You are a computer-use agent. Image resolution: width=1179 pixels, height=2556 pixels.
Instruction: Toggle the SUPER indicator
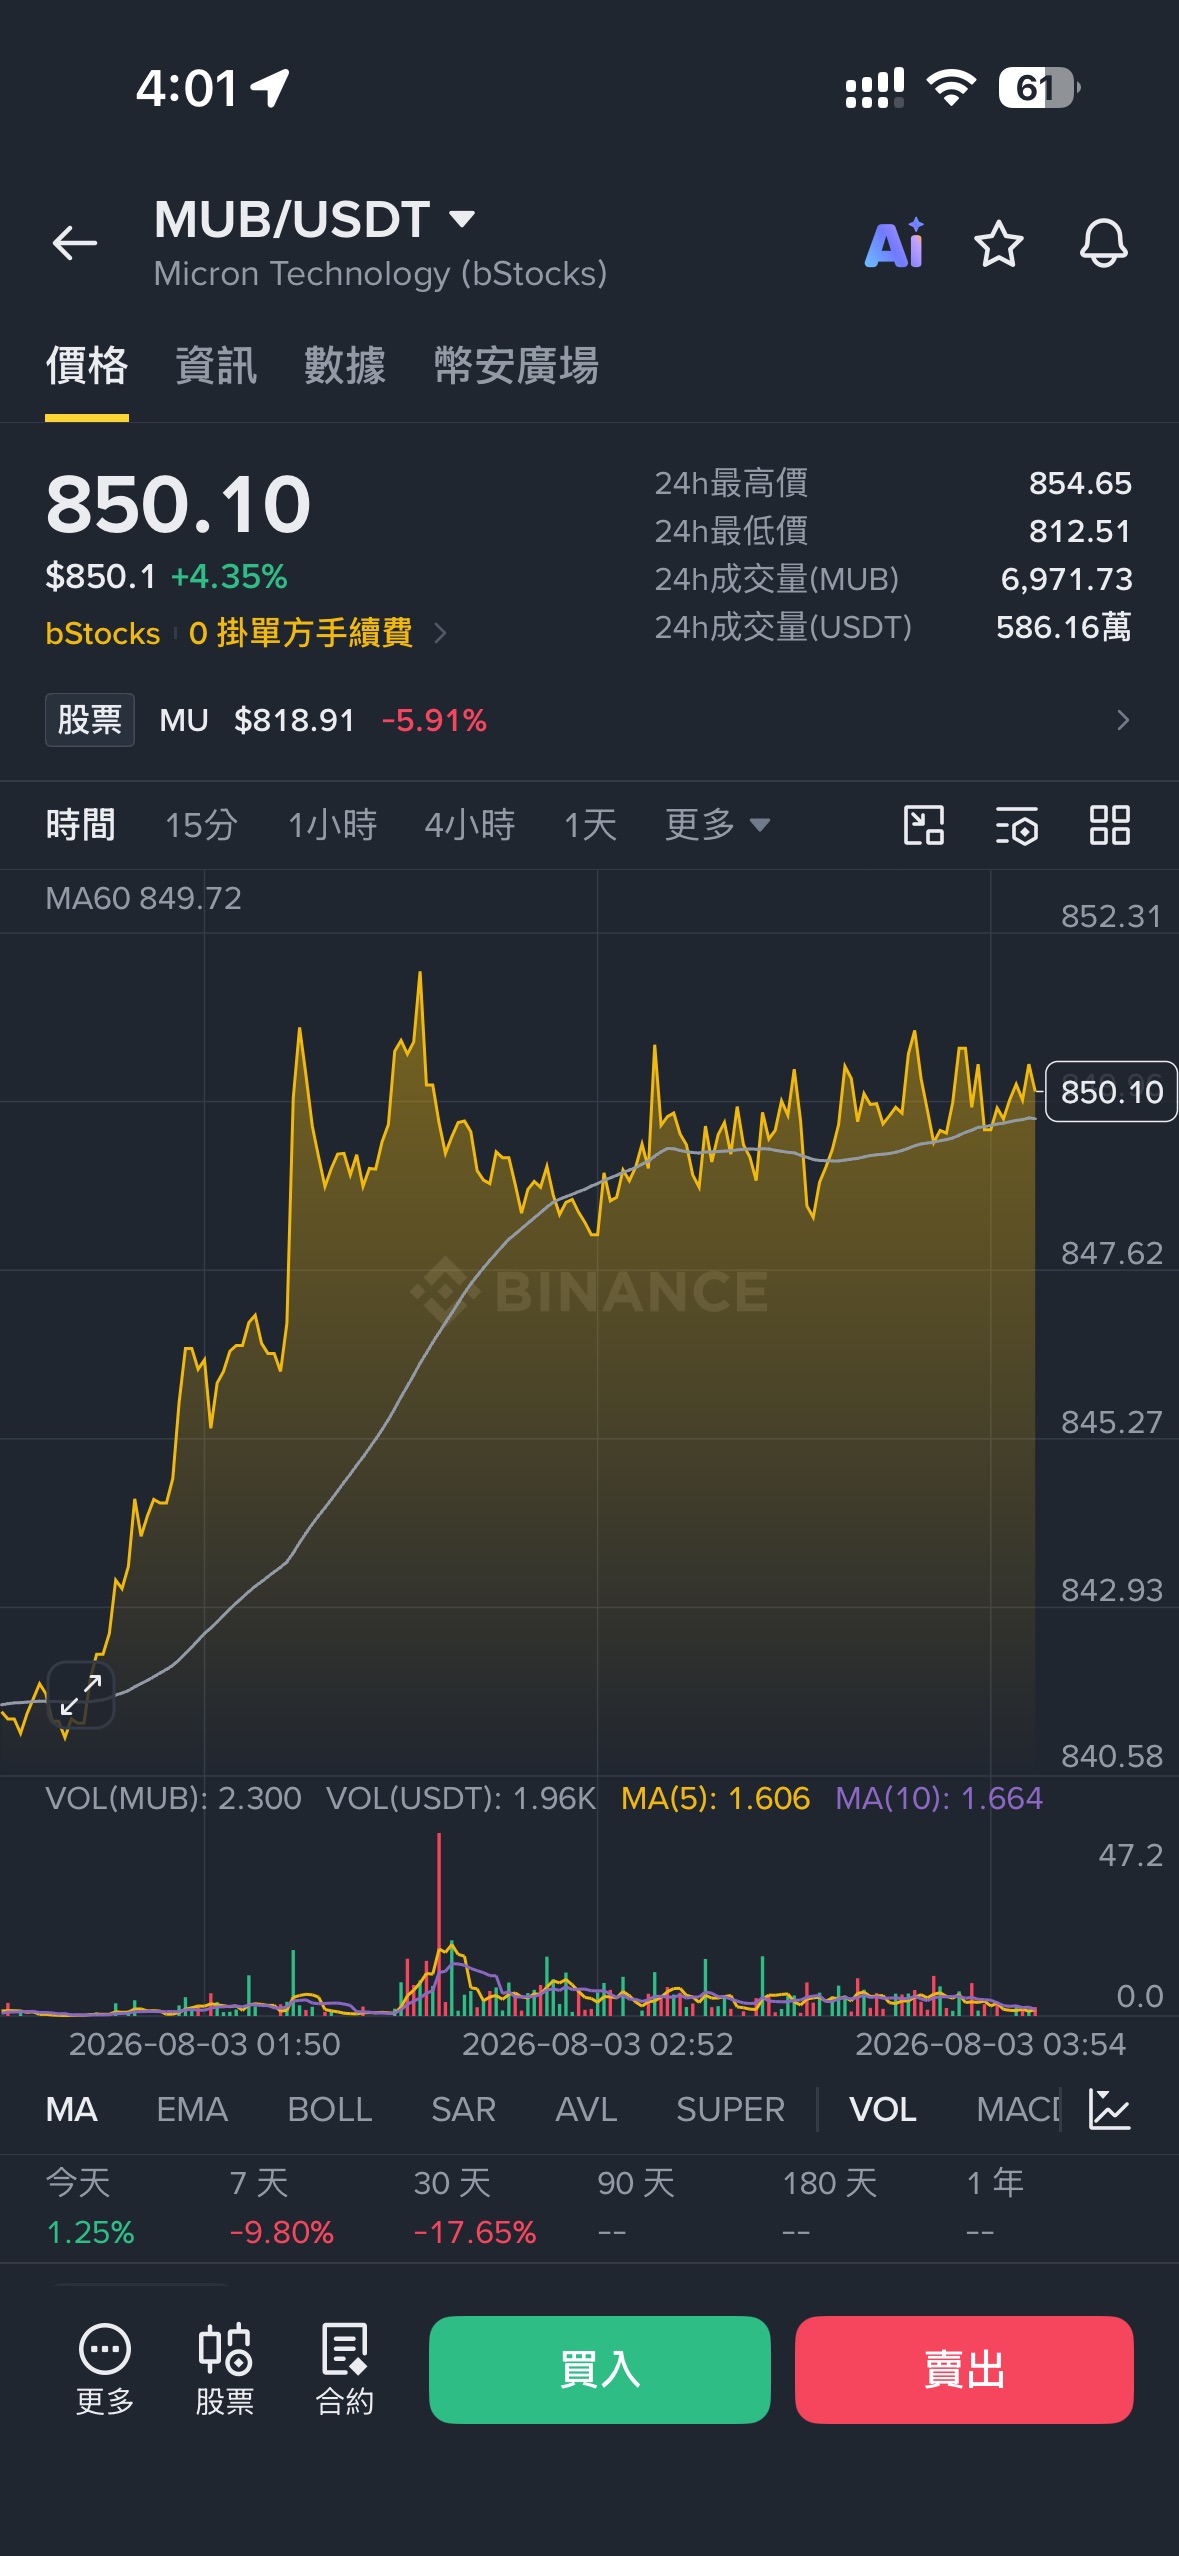point(730,2109)
